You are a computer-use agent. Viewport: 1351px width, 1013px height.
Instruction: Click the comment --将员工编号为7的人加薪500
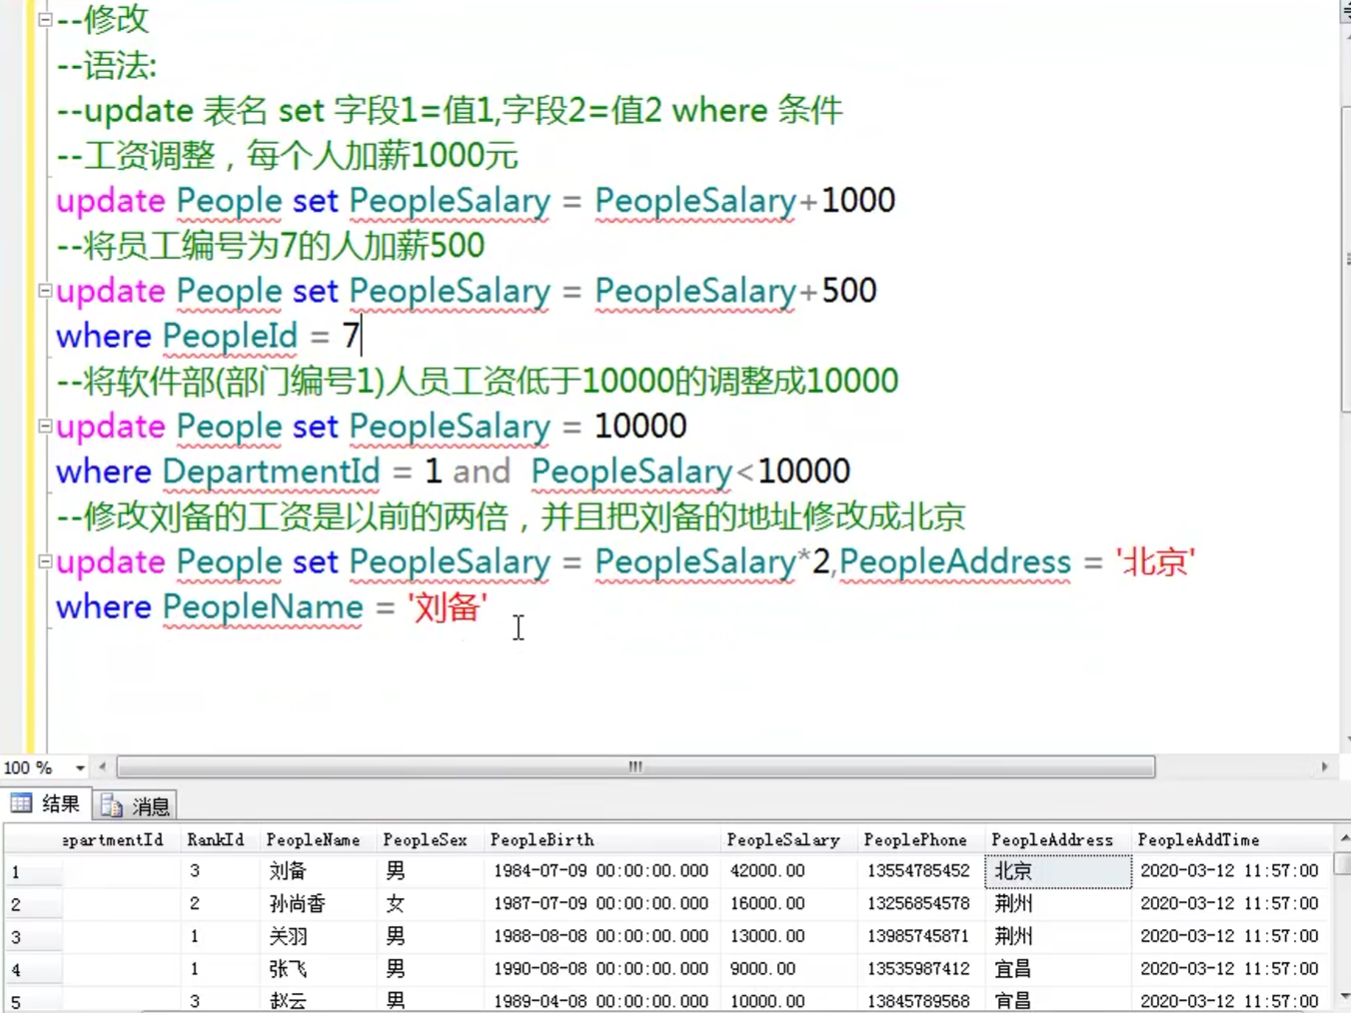pyautogui.click(x=270, y=246)
